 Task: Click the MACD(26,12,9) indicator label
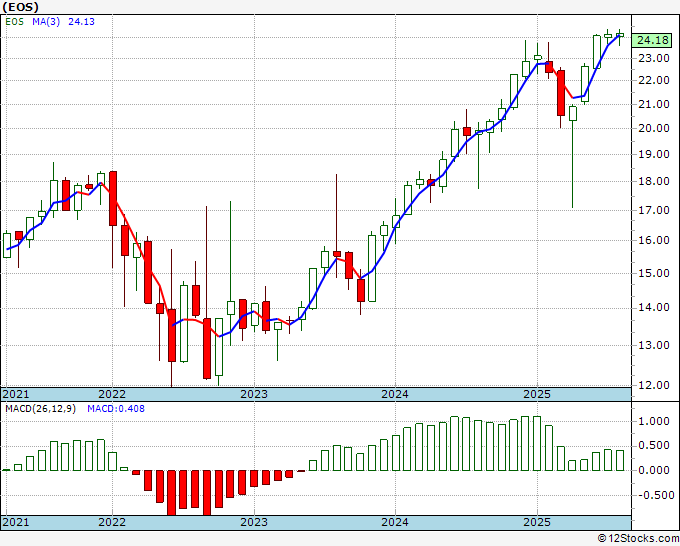(x=40, y=409)
